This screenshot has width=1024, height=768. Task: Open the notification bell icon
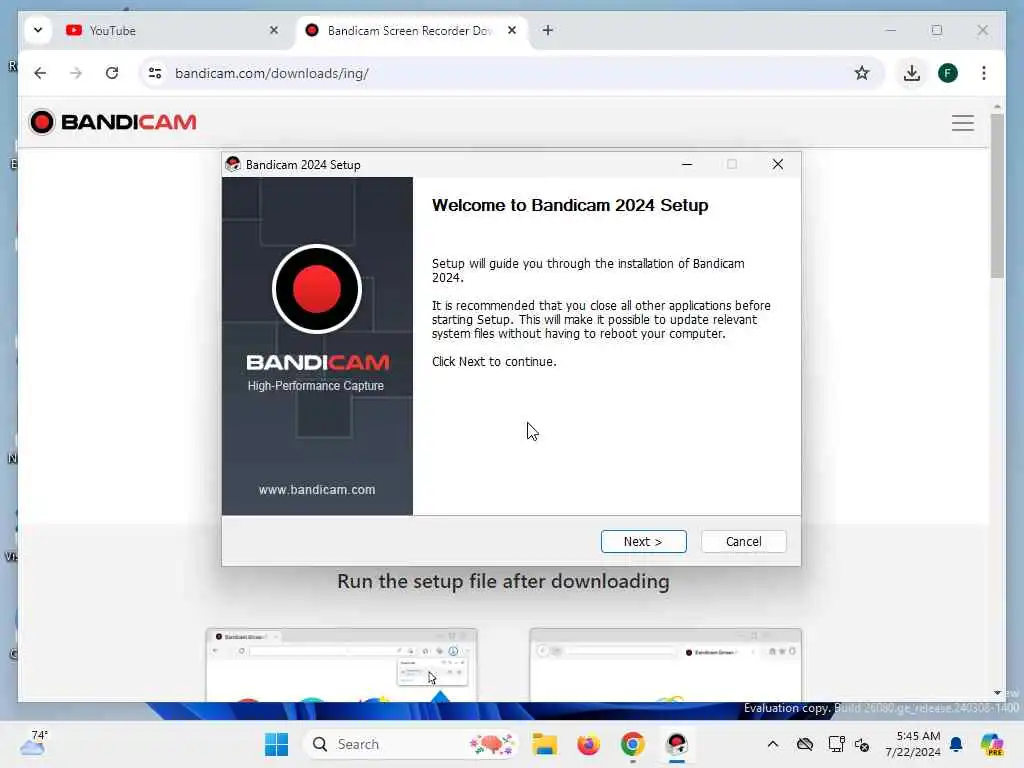(x=956, y=744)
